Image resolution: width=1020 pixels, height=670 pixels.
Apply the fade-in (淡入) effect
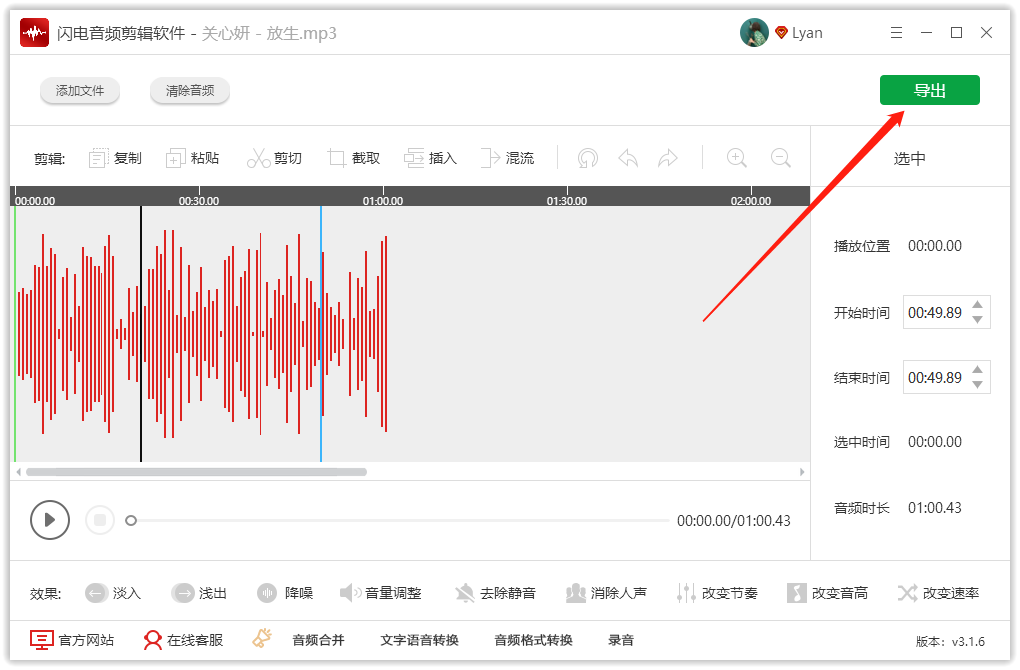point(113,592)
